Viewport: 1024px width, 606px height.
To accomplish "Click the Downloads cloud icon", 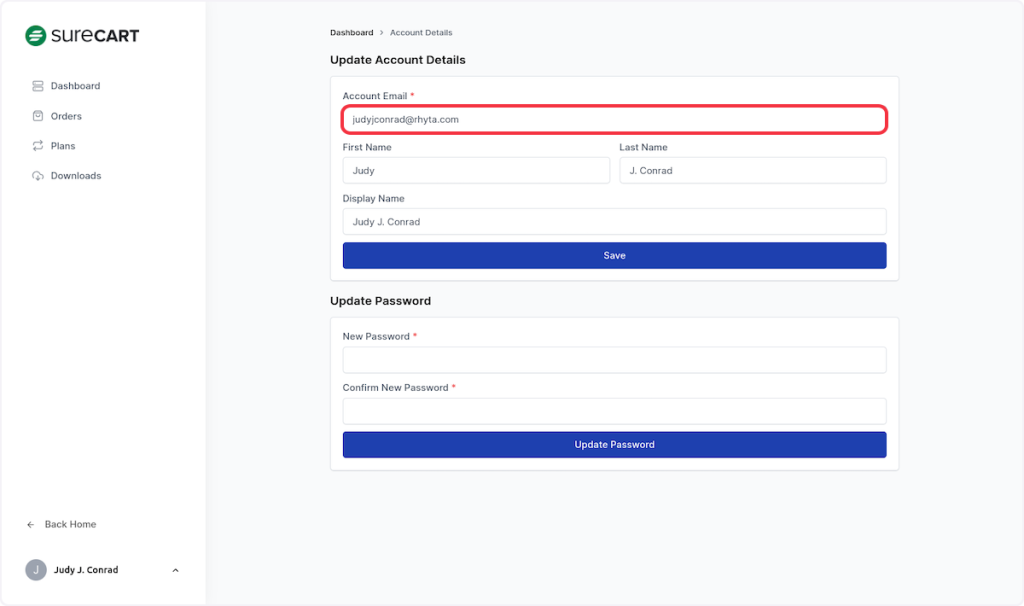I will coord(38,176).
